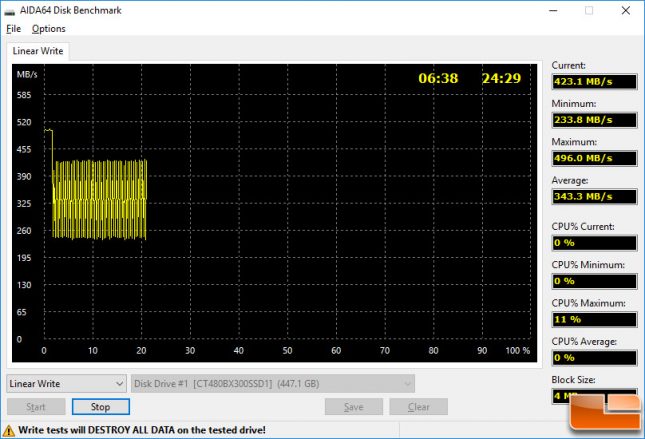645x439 pixels.
Task: Click the CPU% Maximum 11 % field
Action: pos(594,319)
